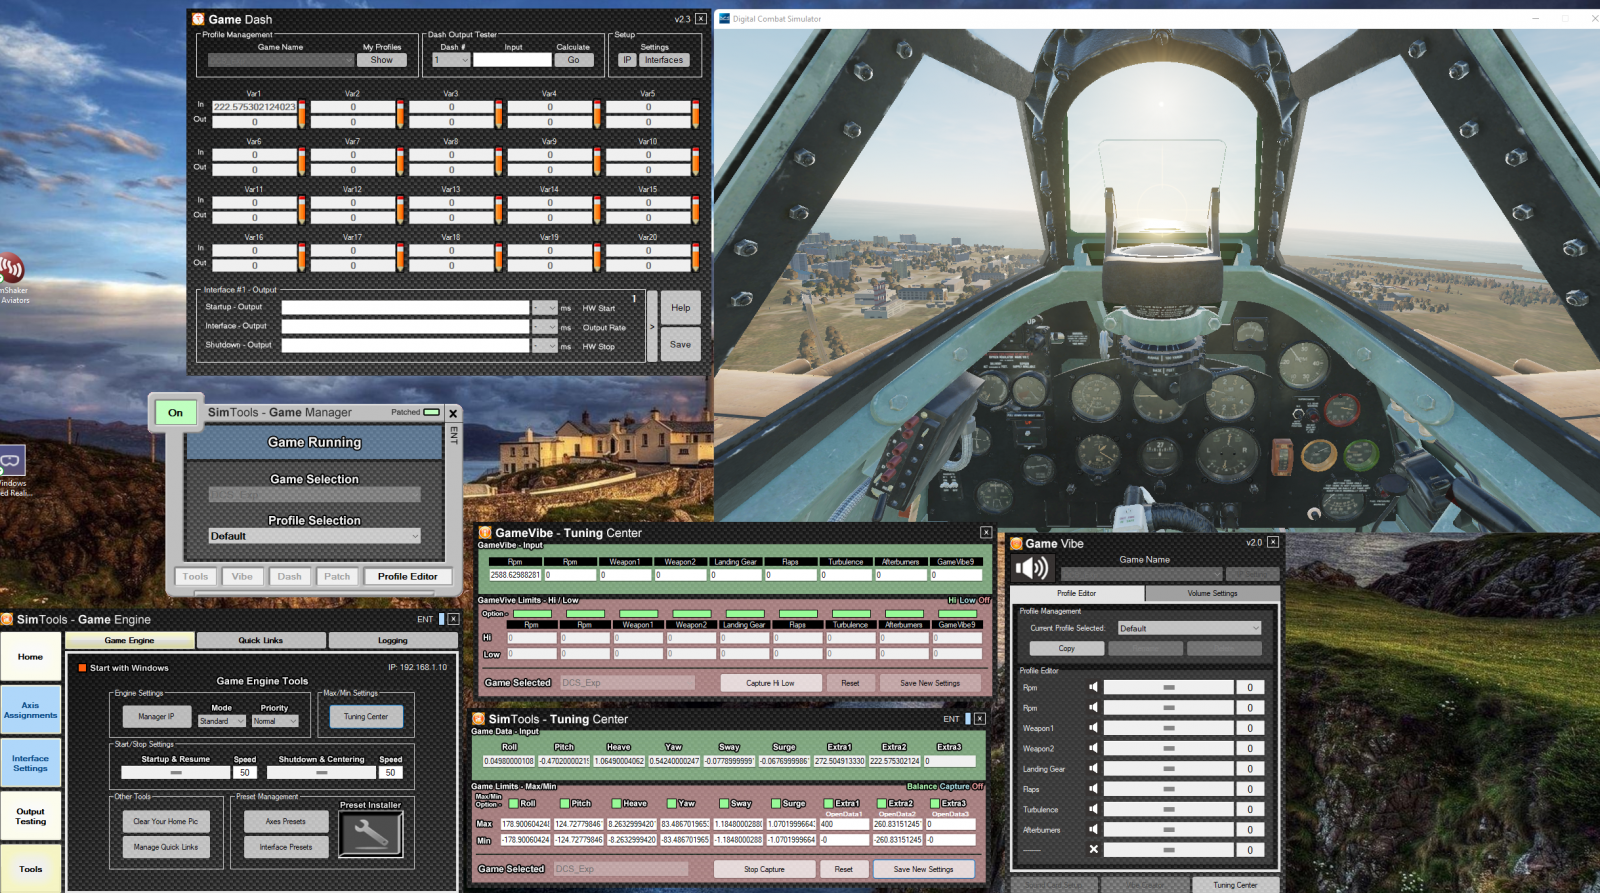Mute the Turbulence channel speaker icon

pyautogui.click(x=1093, y=809)
